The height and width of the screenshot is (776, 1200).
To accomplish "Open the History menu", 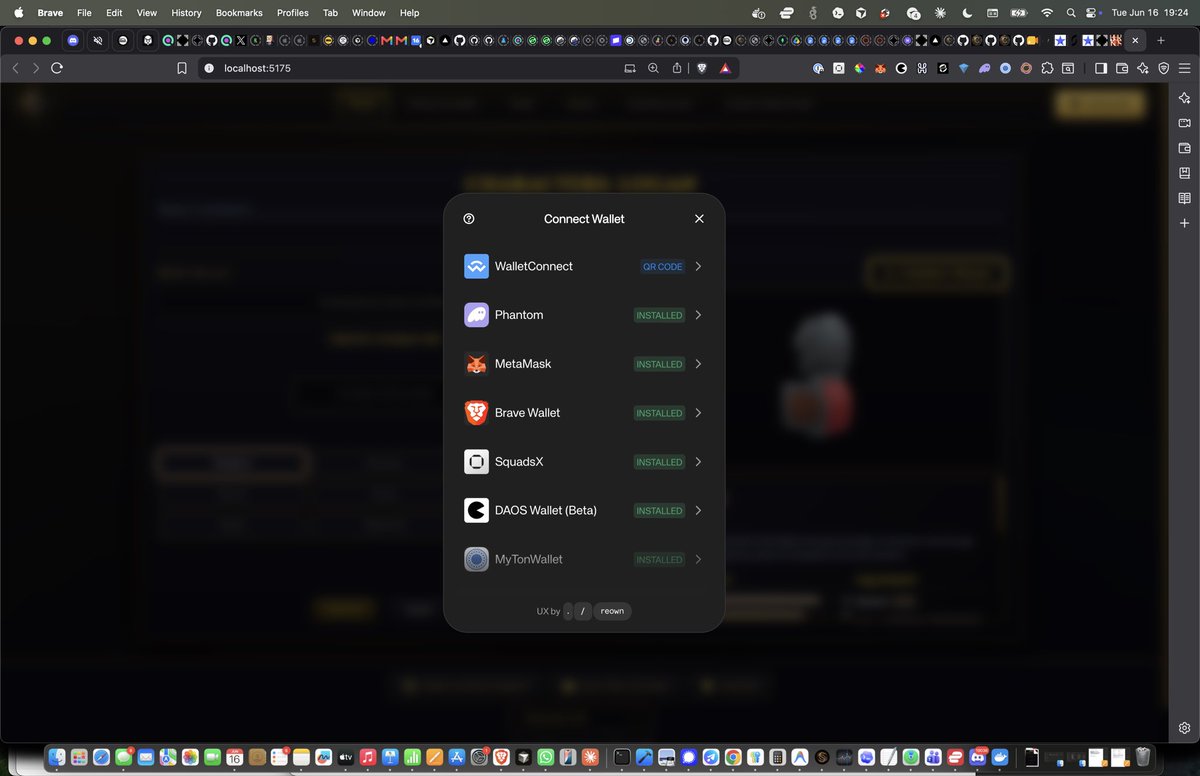I will click(x=186, y=13).
